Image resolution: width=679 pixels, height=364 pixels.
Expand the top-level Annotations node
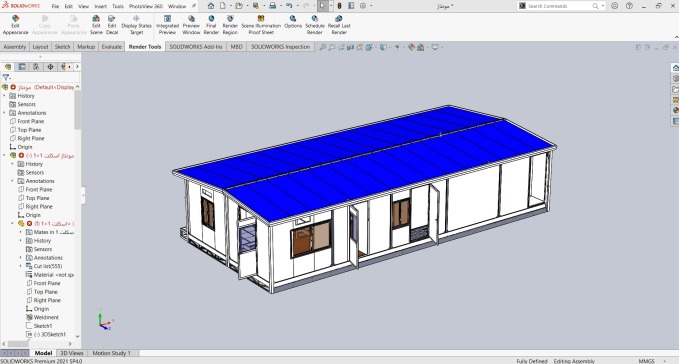coord(5,113)
